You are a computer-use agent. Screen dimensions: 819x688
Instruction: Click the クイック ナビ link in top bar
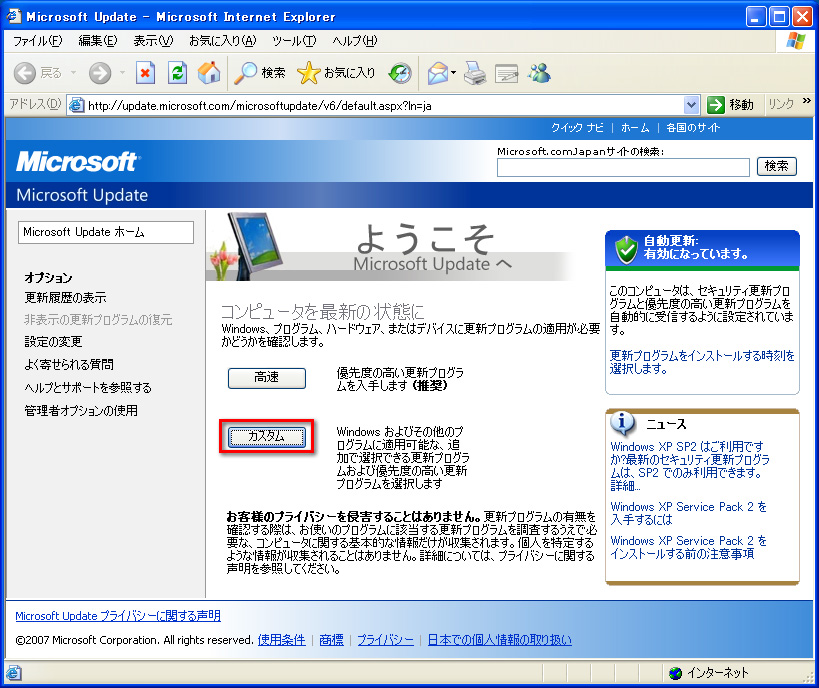click(577, 127)
